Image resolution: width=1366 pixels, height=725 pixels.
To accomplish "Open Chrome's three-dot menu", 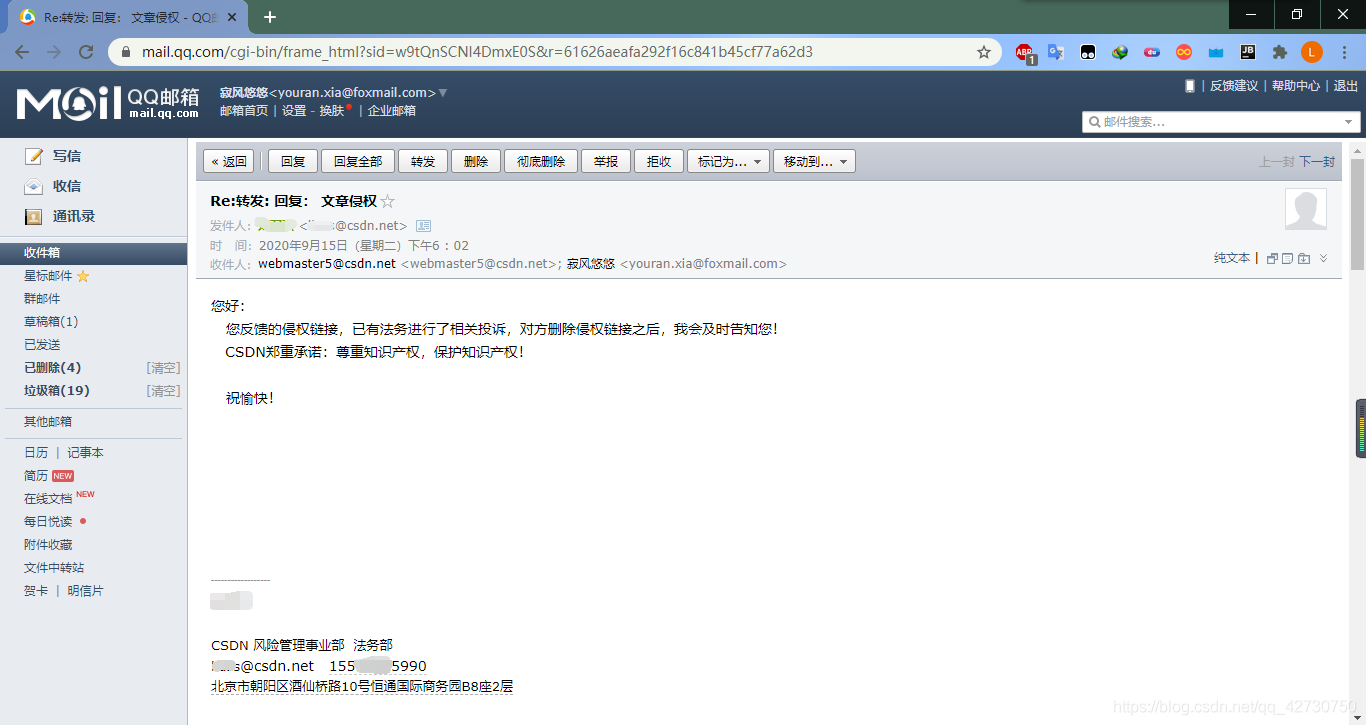I will (x=1344, y=52).
